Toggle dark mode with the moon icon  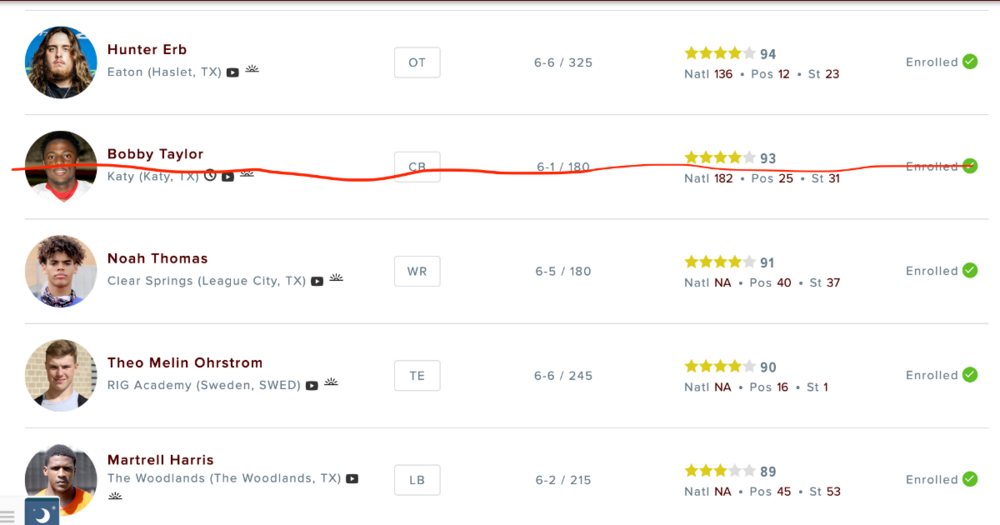point(42,514)
